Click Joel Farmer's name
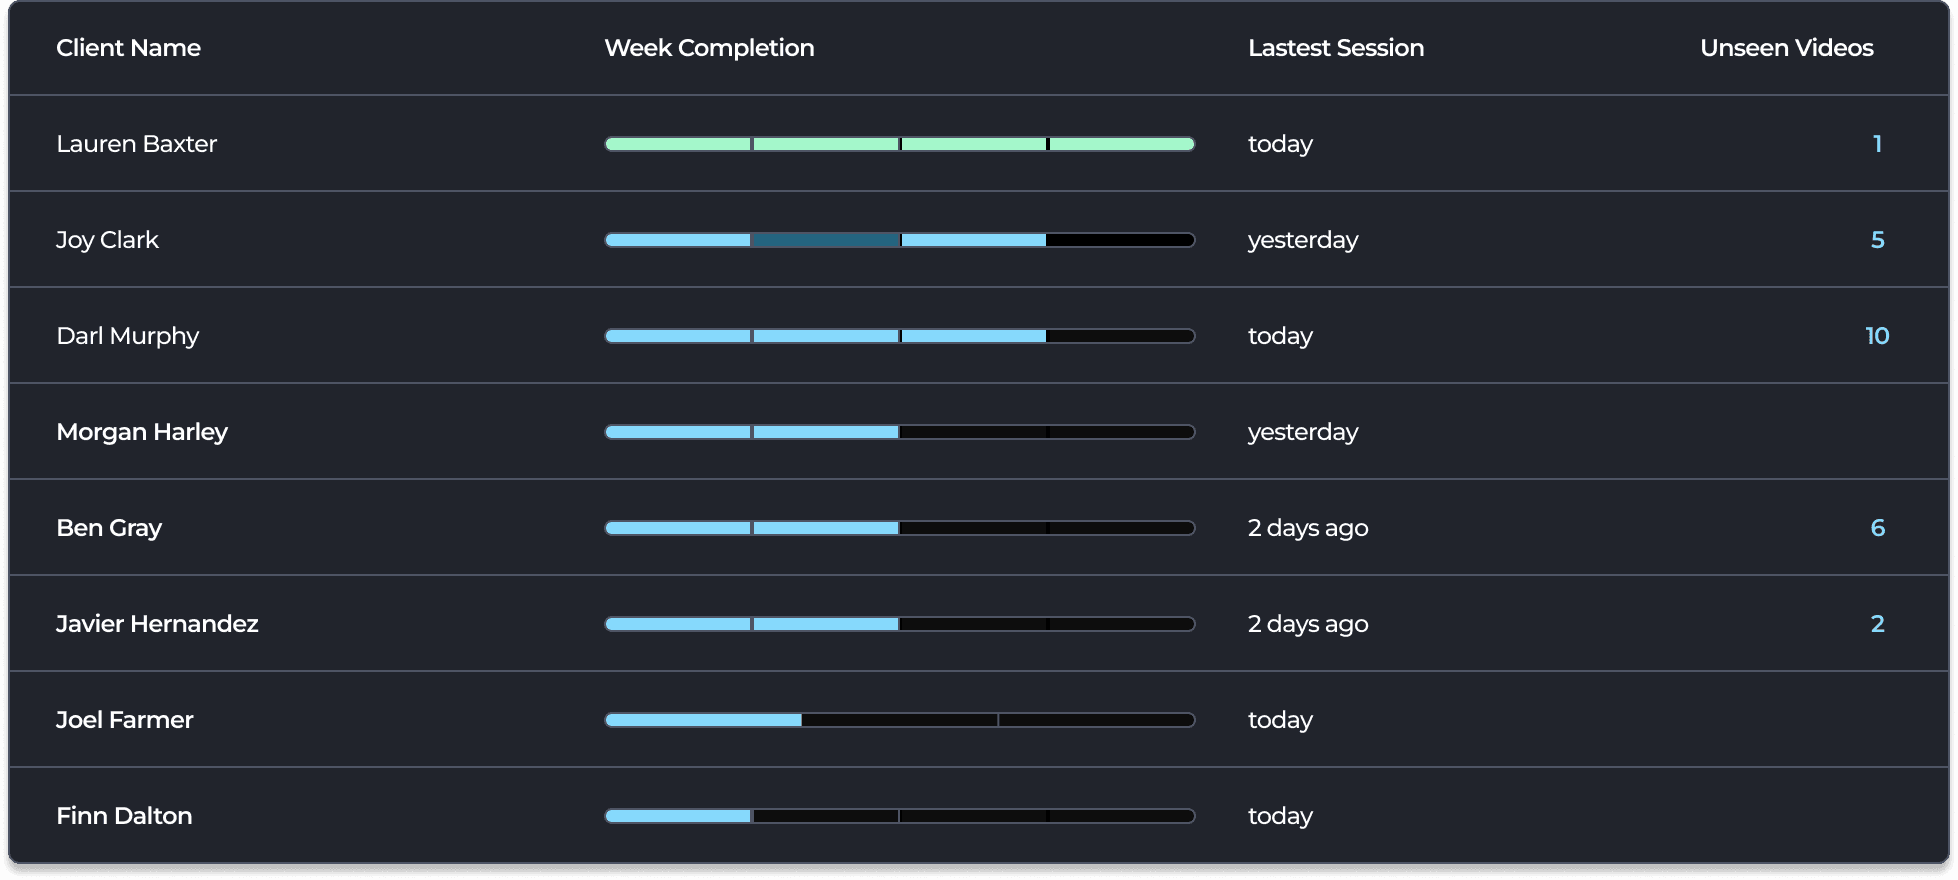The height and width of the screenshot is (880, 1958). (x=125, y=720)
